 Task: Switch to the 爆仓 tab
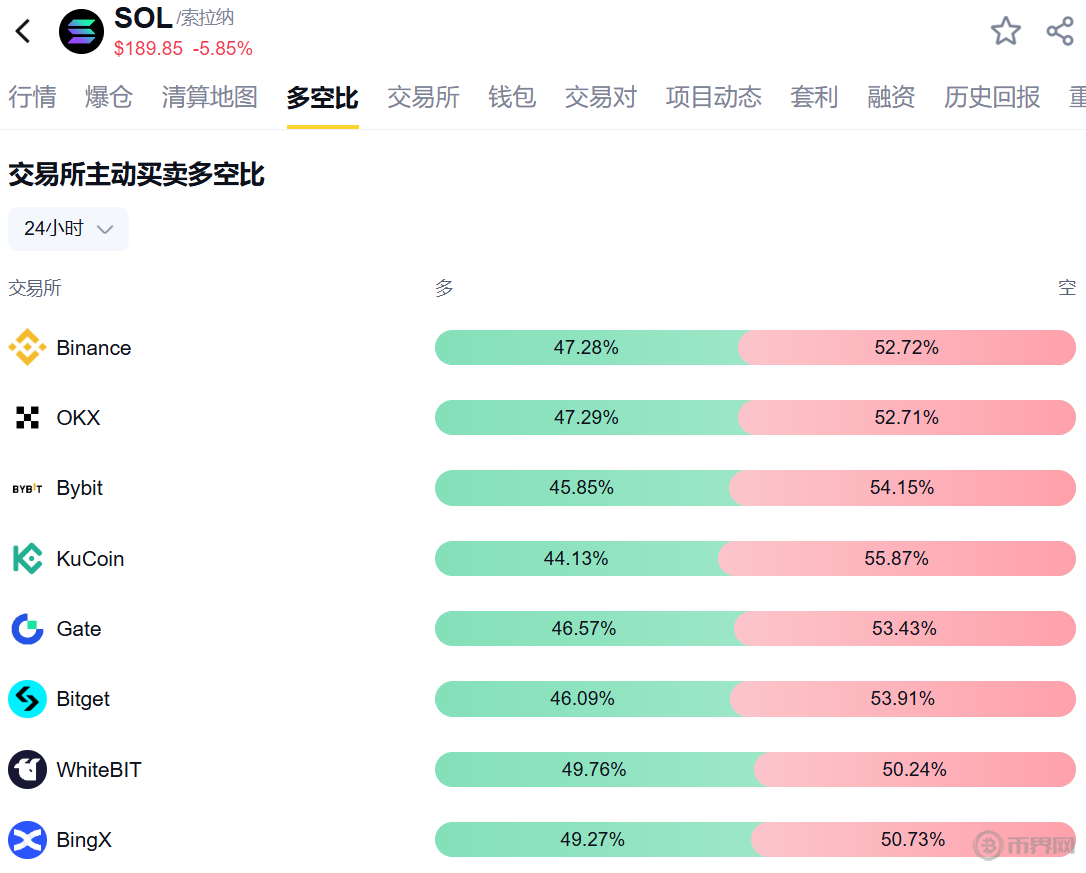tap(109, 97)
